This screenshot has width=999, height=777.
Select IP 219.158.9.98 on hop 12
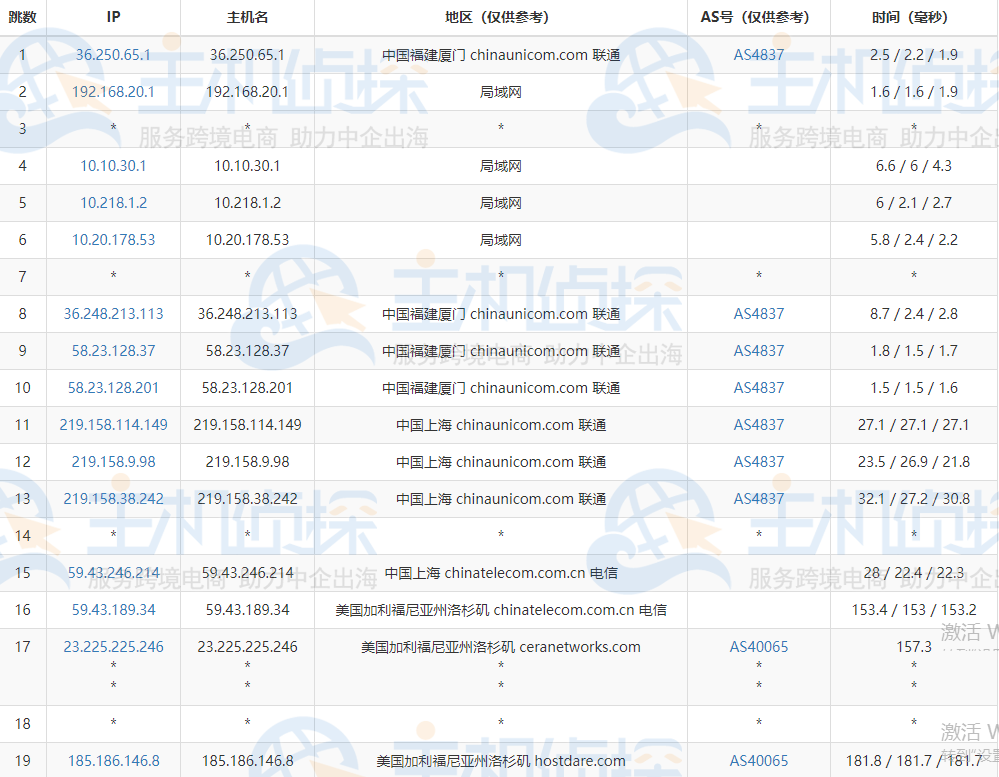113,461
